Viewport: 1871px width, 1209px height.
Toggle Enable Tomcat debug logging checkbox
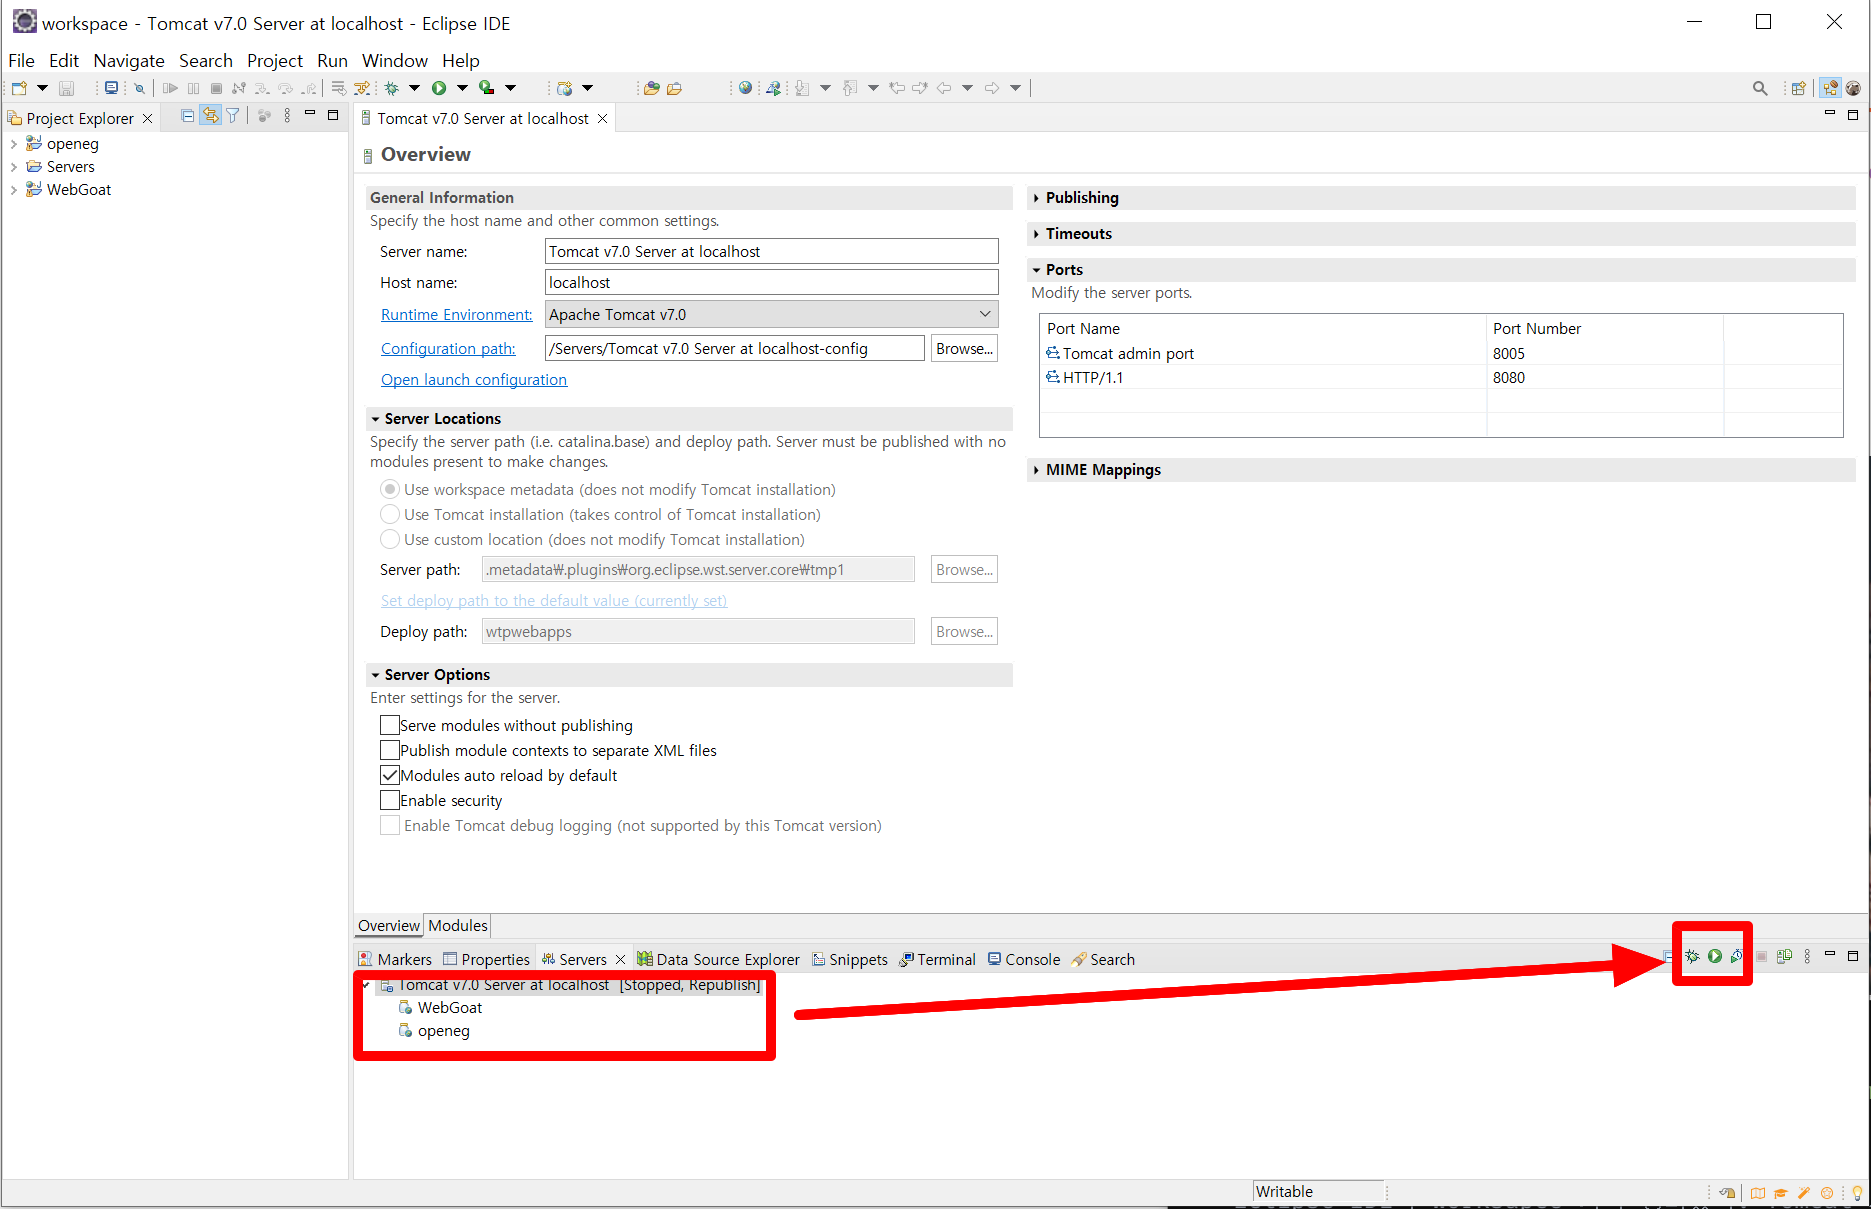pos(390,825)
